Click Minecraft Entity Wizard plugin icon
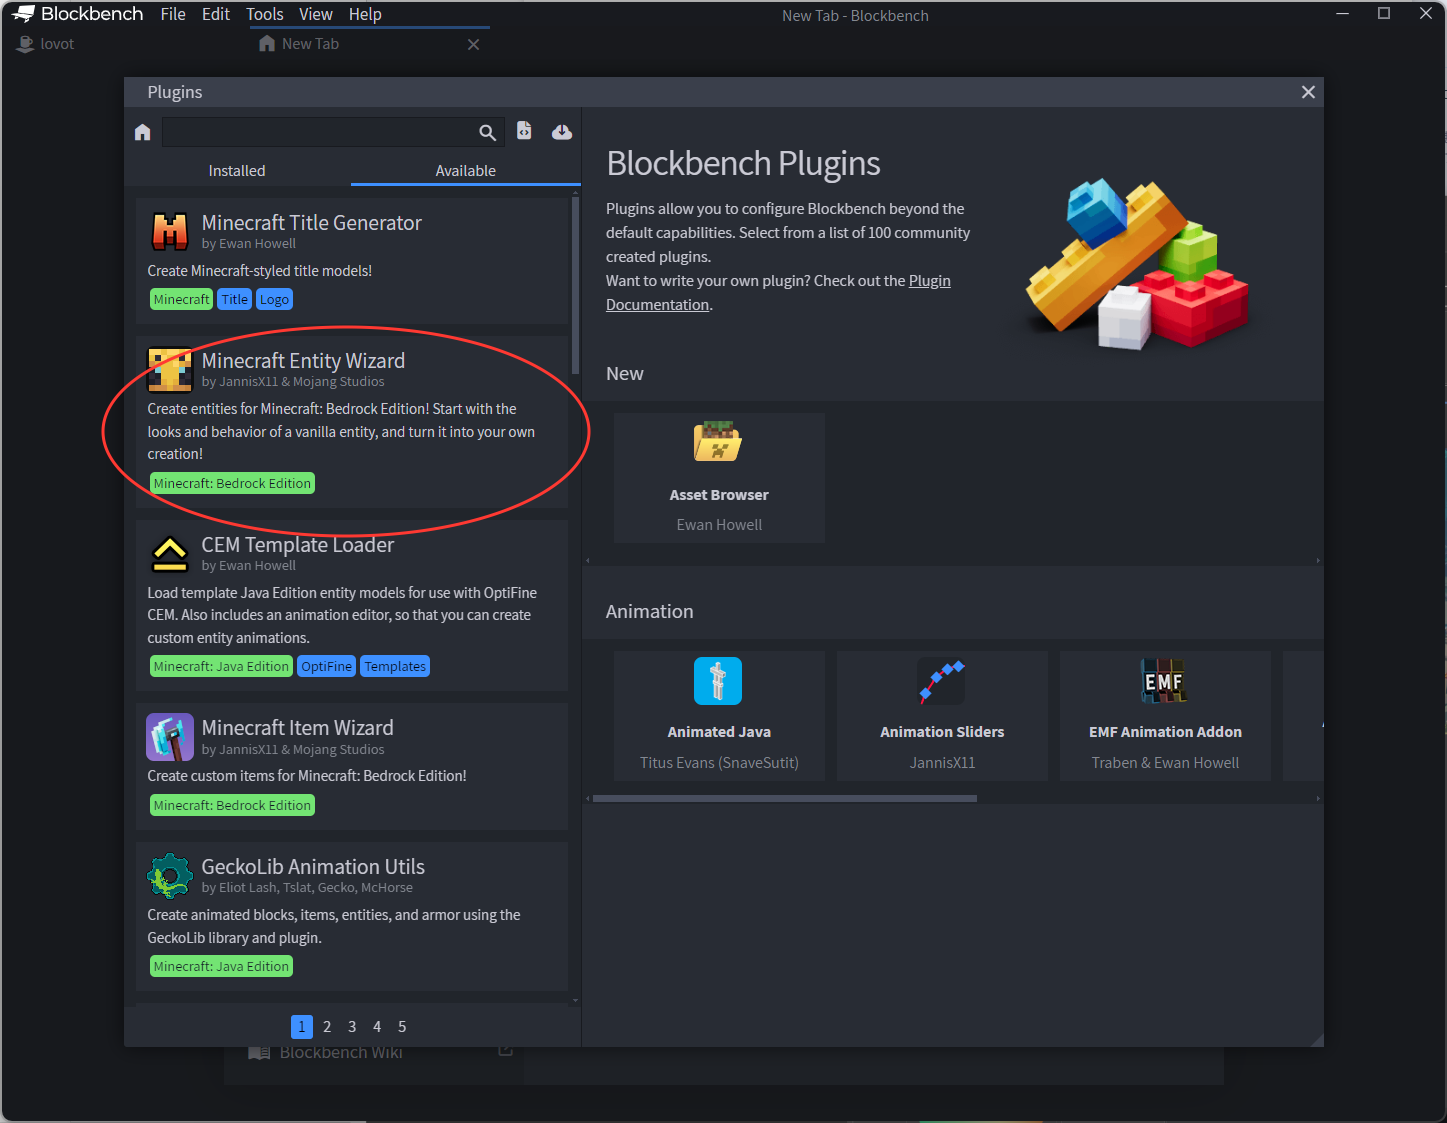The image size is (1447, 1123). 170,370
